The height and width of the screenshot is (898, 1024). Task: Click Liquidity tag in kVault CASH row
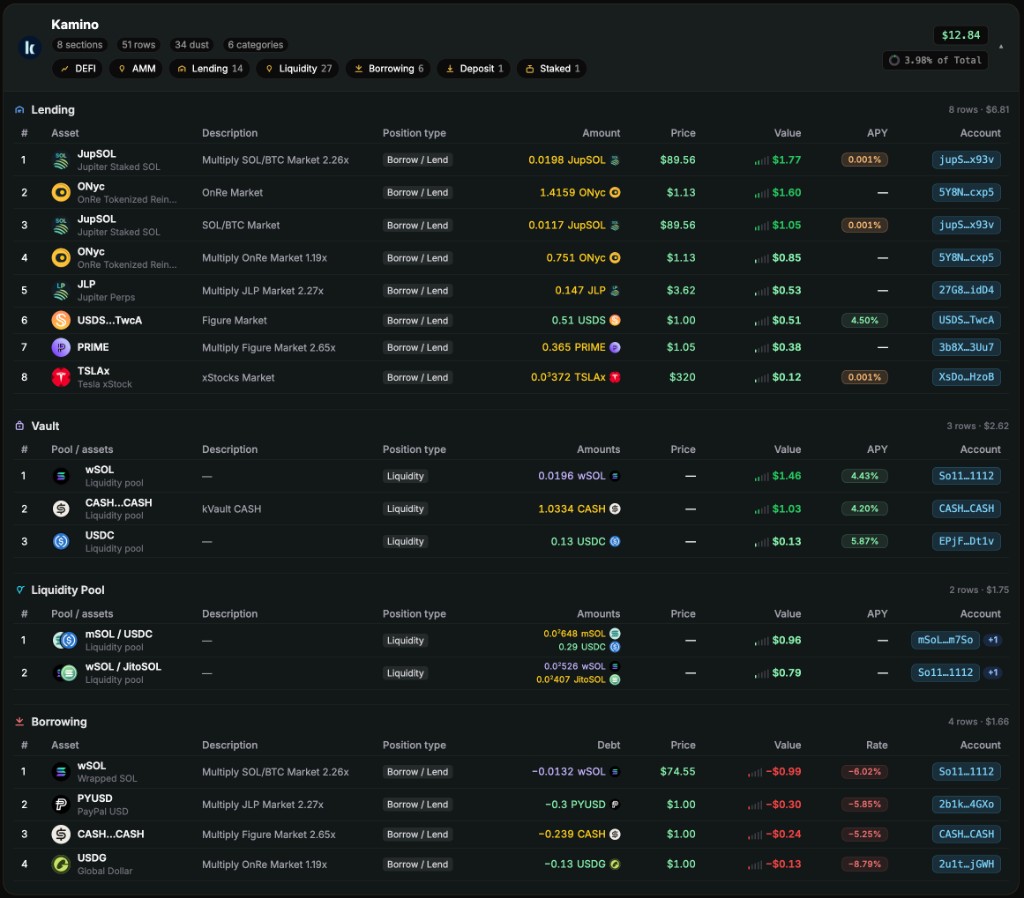(405, 509)
